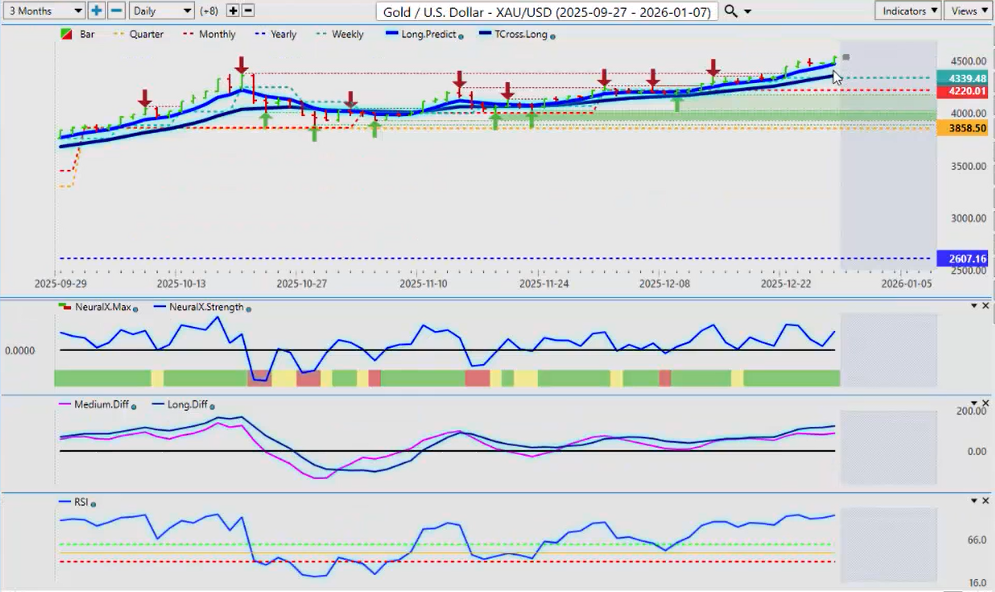Click the blue minus zoom-out button
Viewport: 995px width, 592px height.
[116, 10]
